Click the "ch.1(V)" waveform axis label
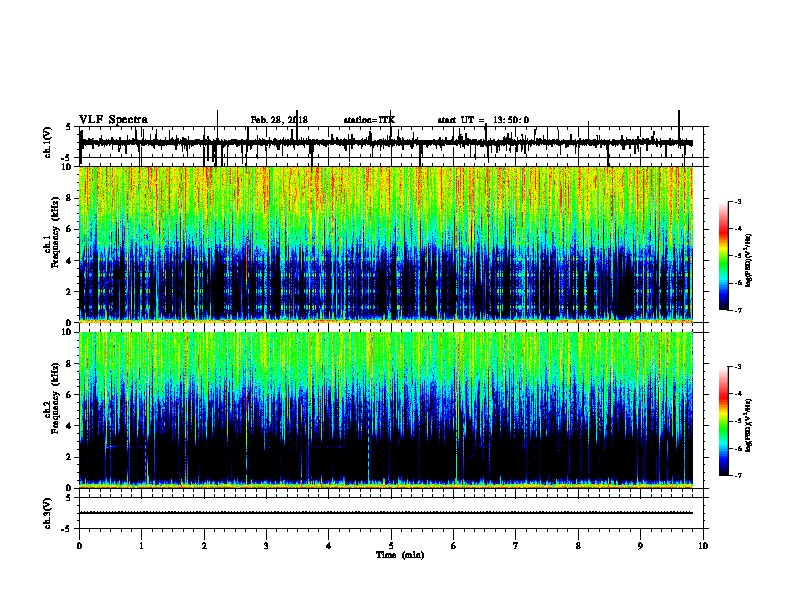The width and height of the screenshot is (792, 612). [48, 142]
